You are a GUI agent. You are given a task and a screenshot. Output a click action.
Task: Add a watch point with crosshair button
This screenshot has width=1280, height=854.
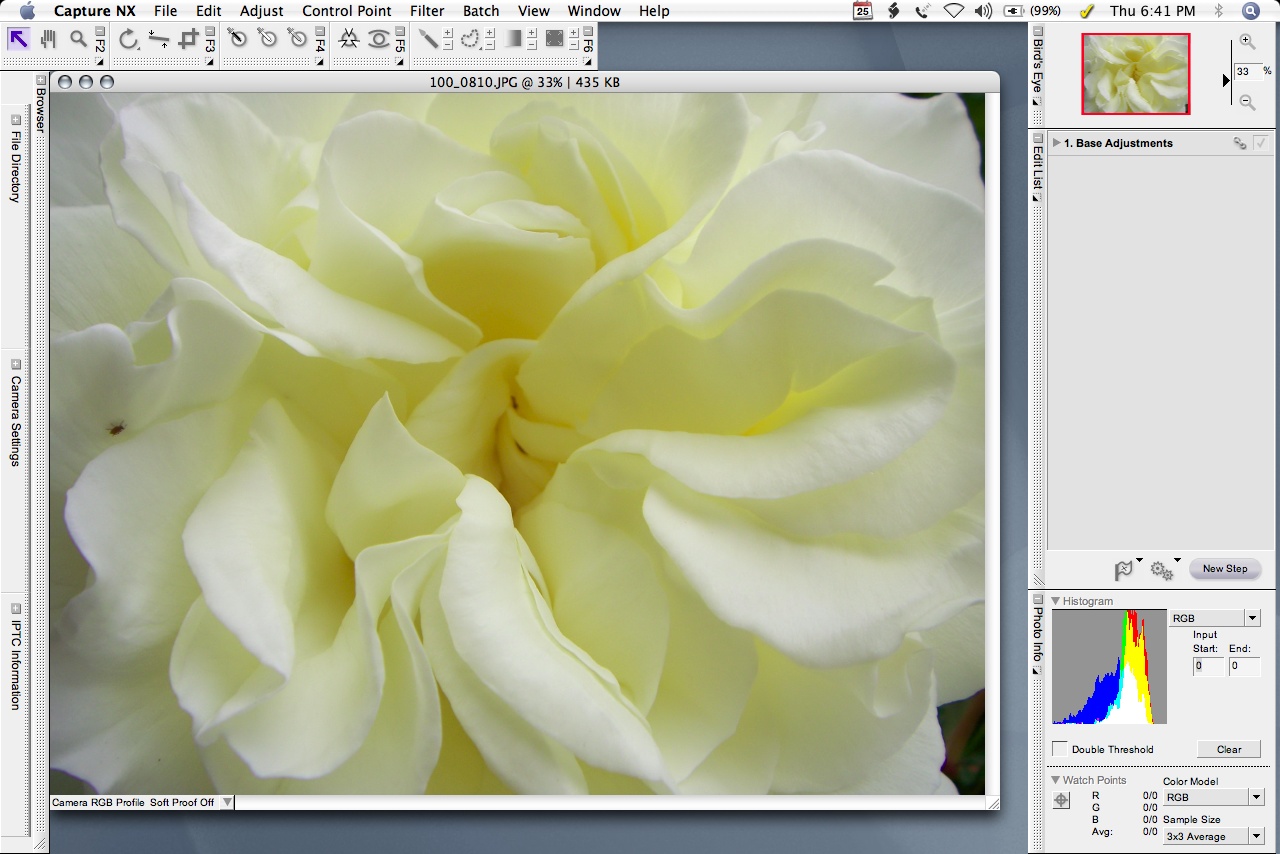point(1062,800)
